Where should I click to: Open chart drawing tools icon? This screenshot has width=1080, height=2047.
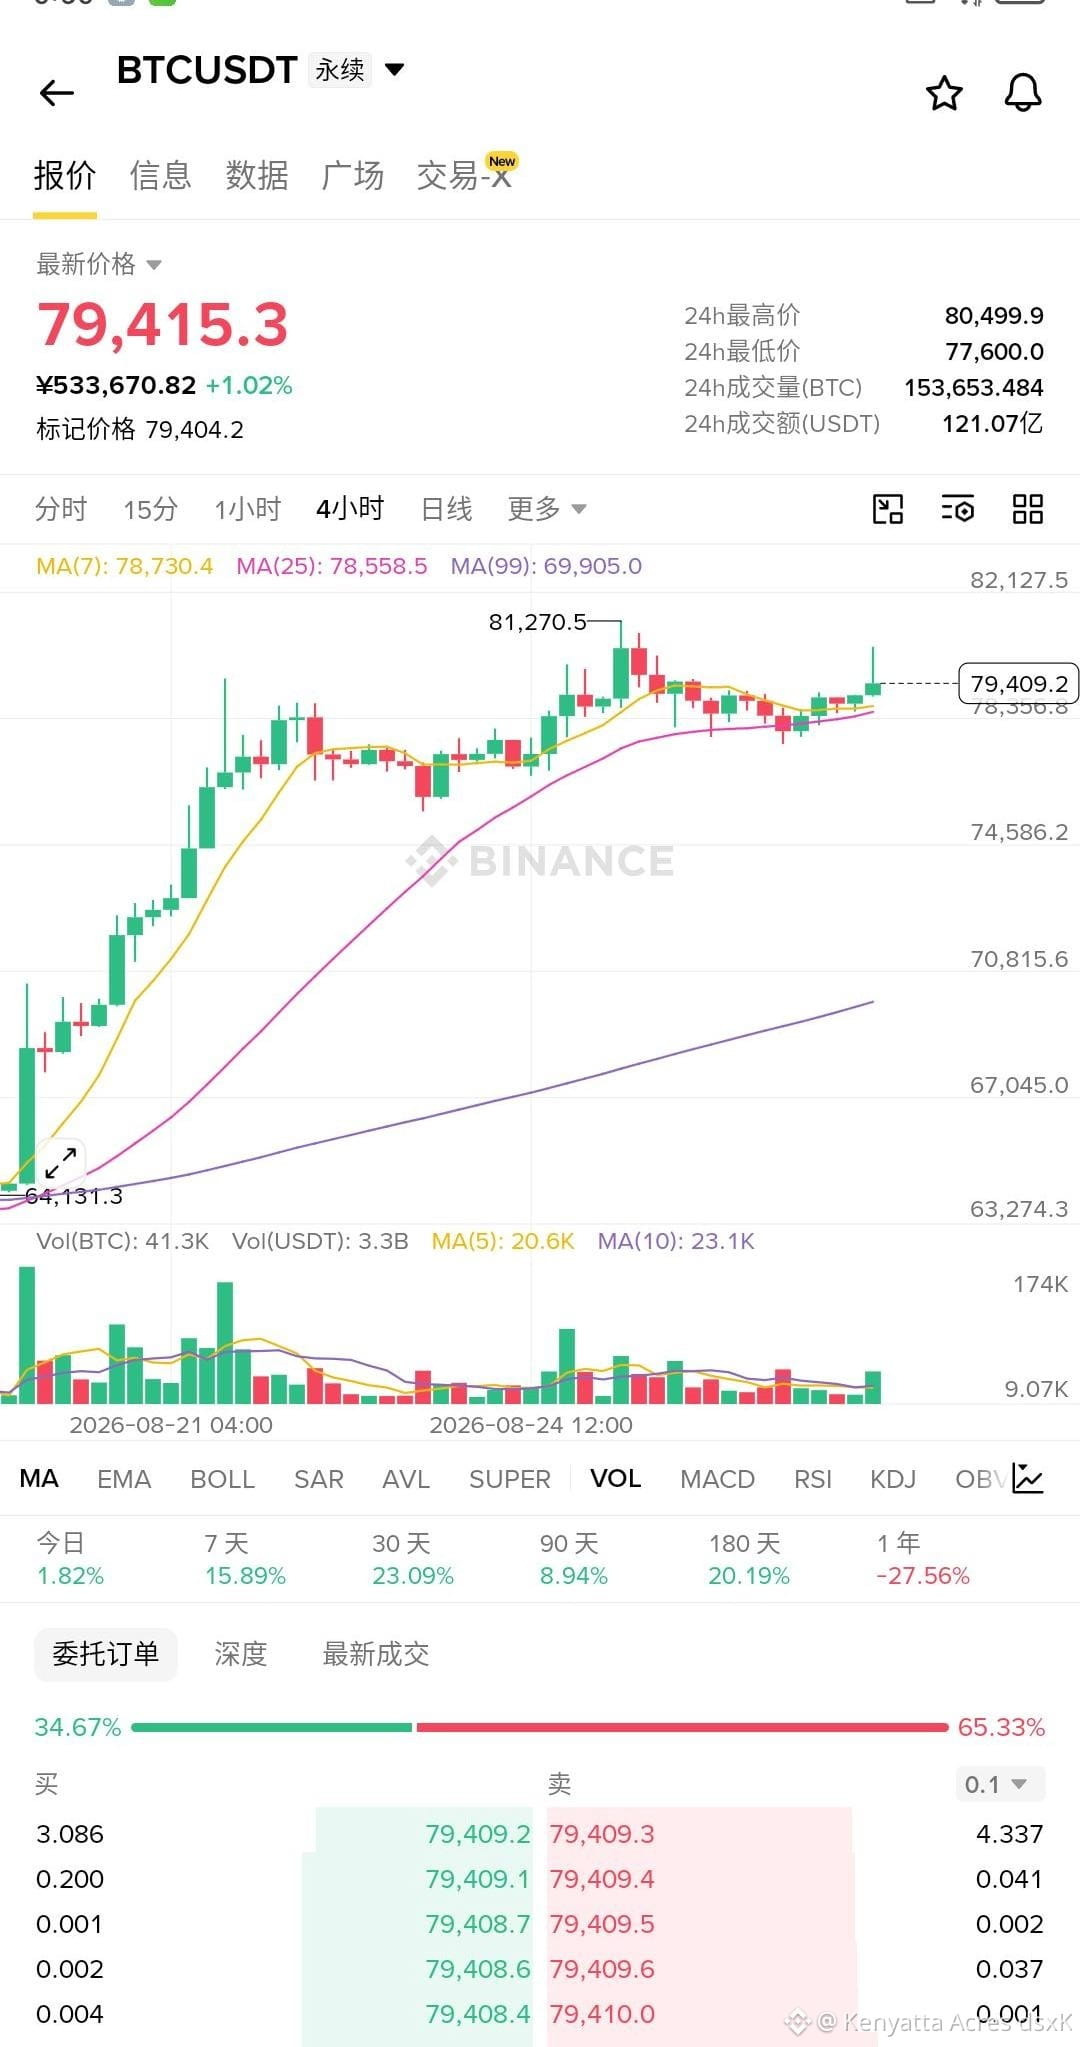[888, 509]
